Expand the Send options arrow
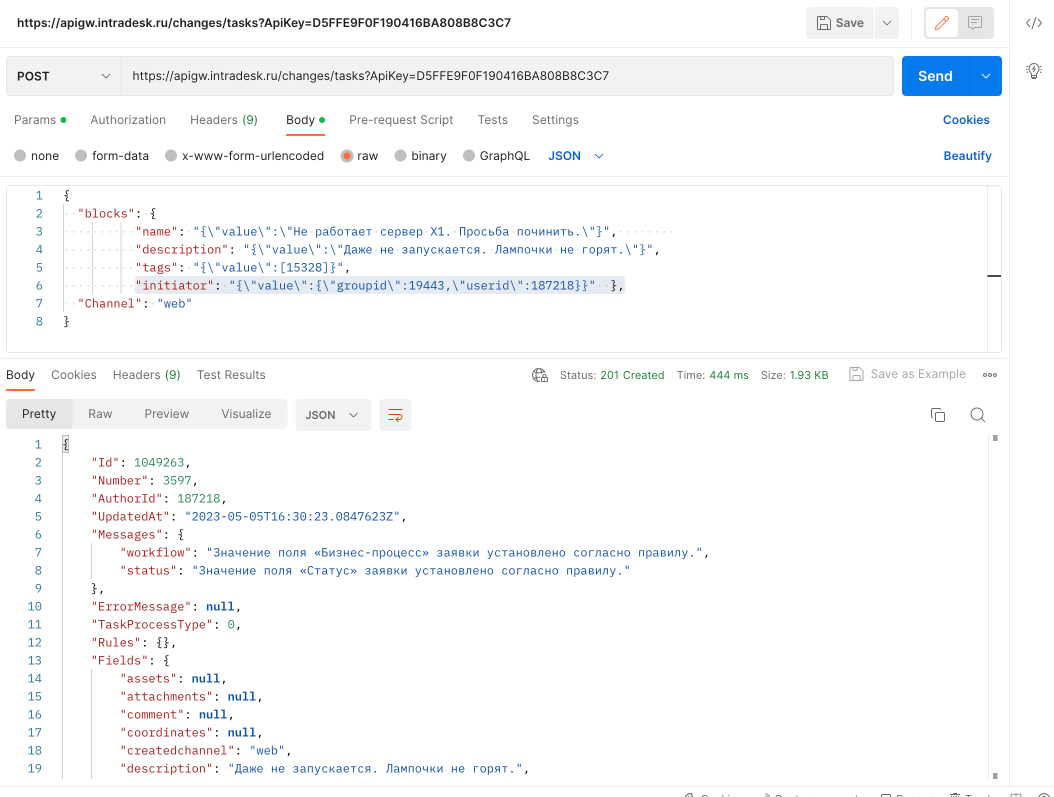 tap(985, 76)
